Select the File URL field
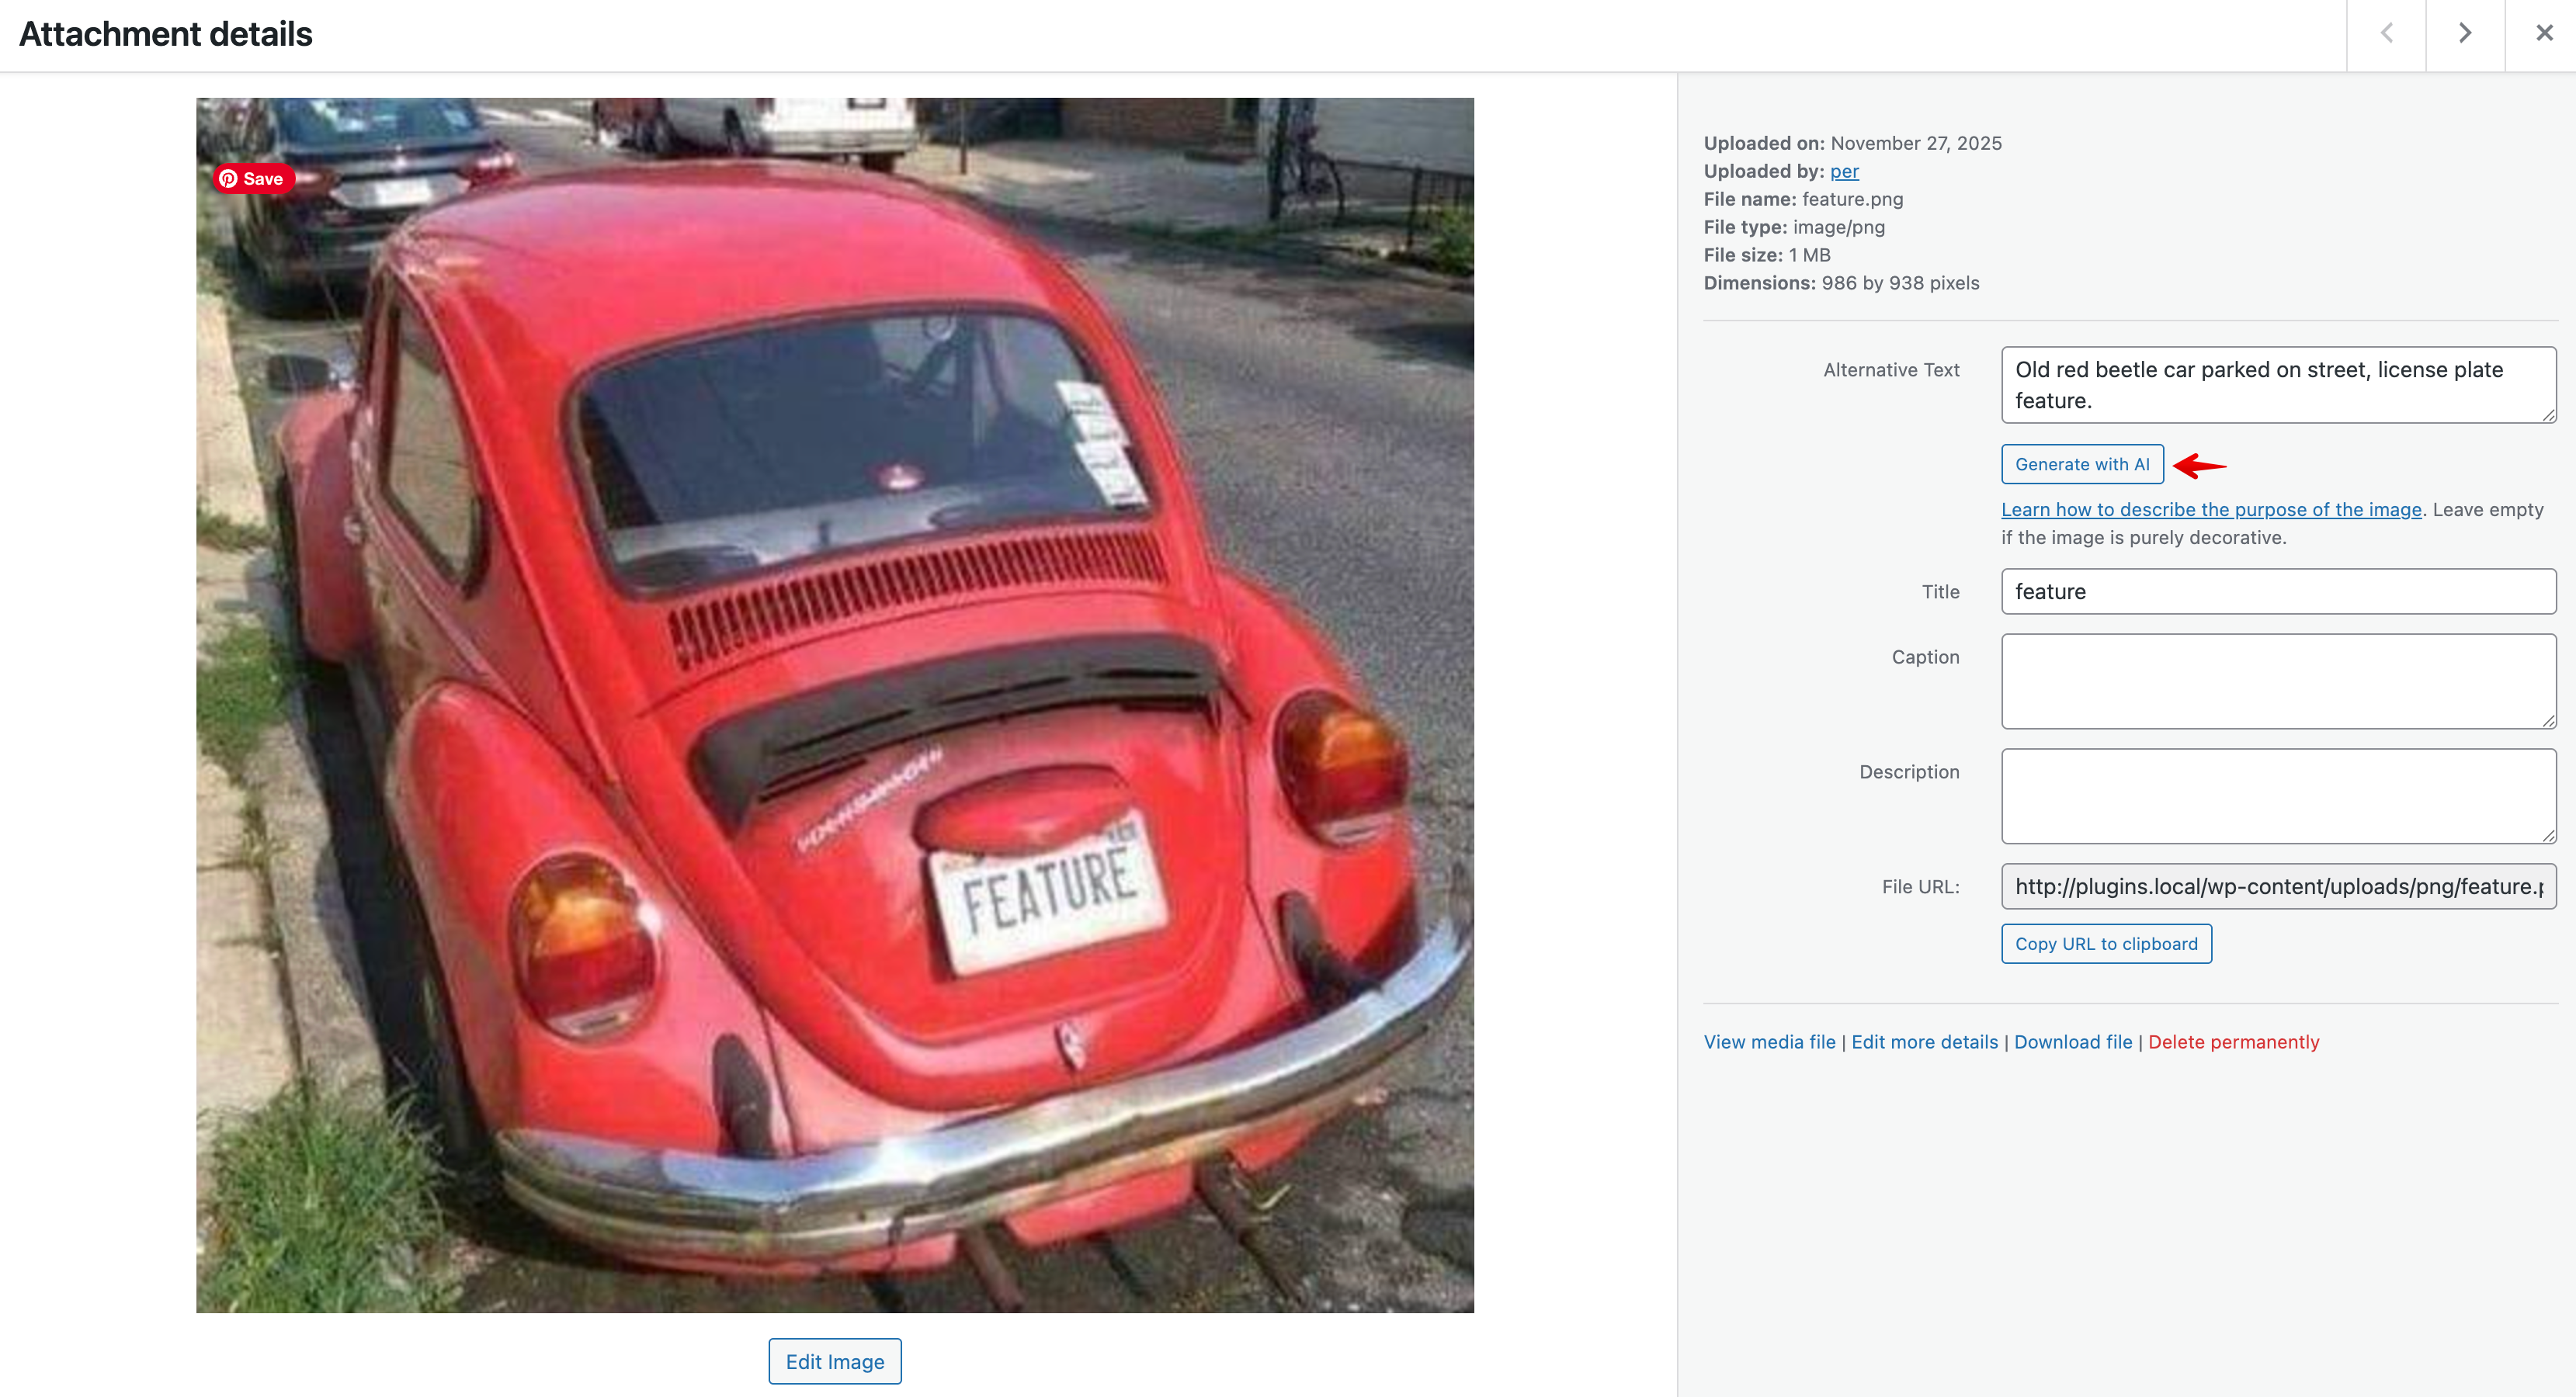 click(x=2278, y=886)
